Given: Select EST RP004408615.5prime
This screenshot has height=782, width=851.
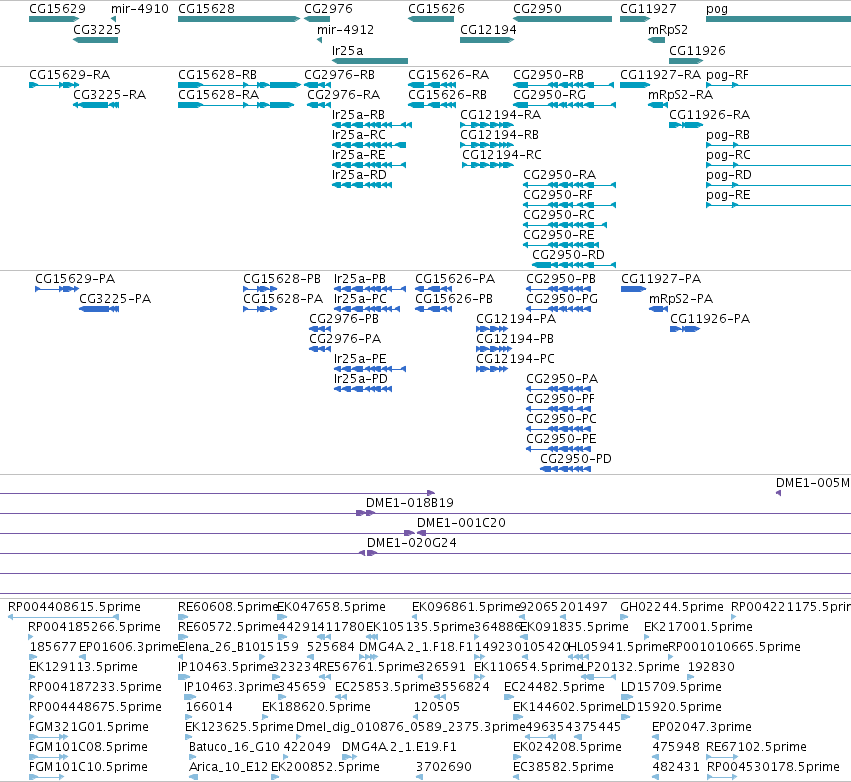Looking at the screenshot, I should tap(63, 616).
